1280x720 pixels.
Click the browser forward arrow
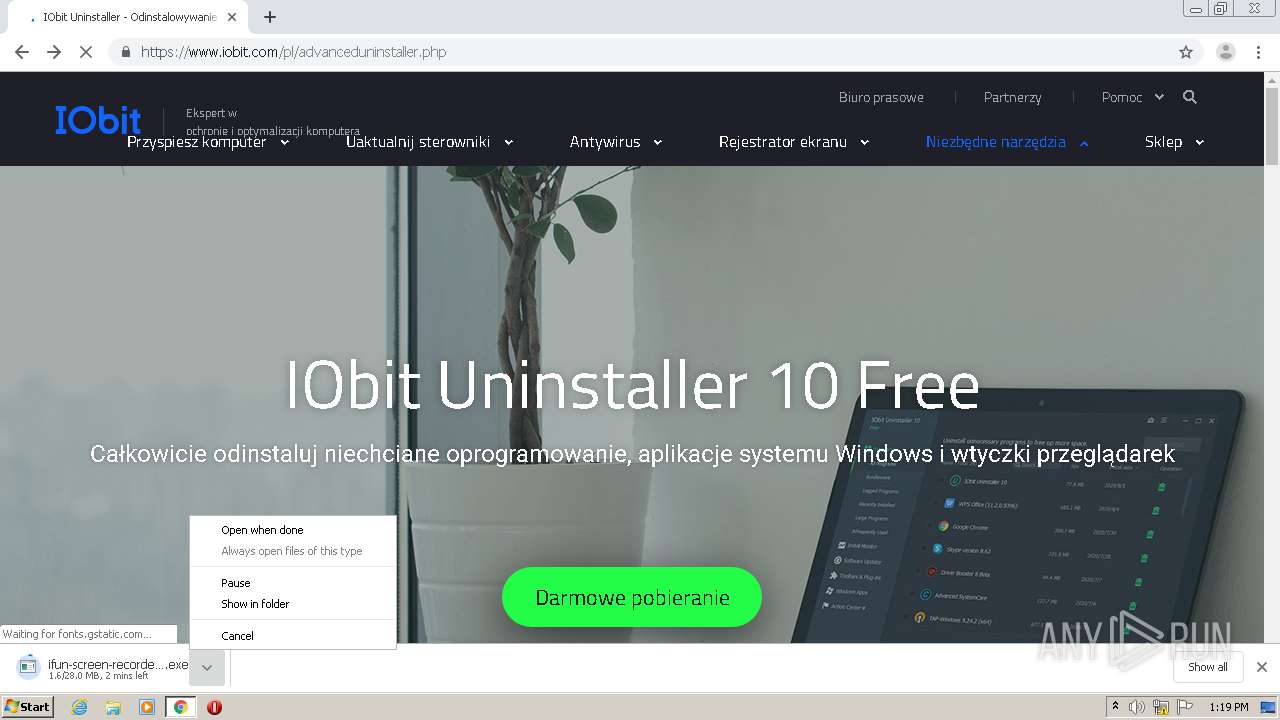click(54, 52)
